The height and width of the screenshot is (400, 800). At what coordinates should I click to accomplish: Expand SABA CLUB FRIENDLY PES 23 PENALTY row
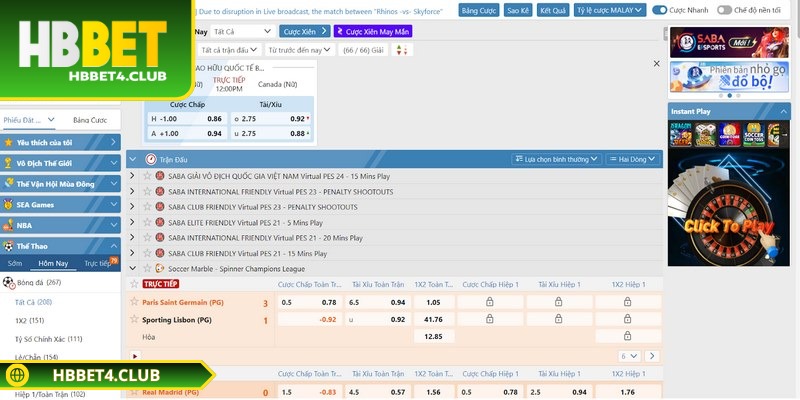(x=132, y=207)
